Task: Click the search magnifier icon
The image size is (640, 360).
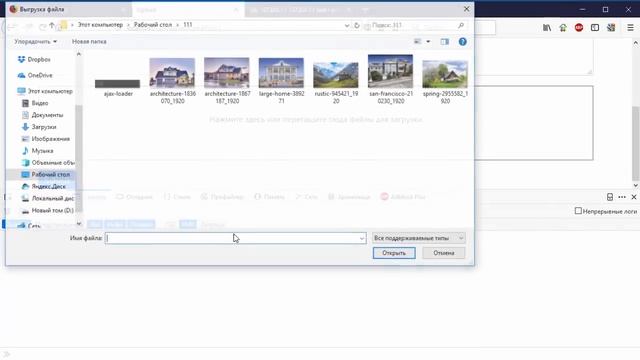Action: point(461,25)
